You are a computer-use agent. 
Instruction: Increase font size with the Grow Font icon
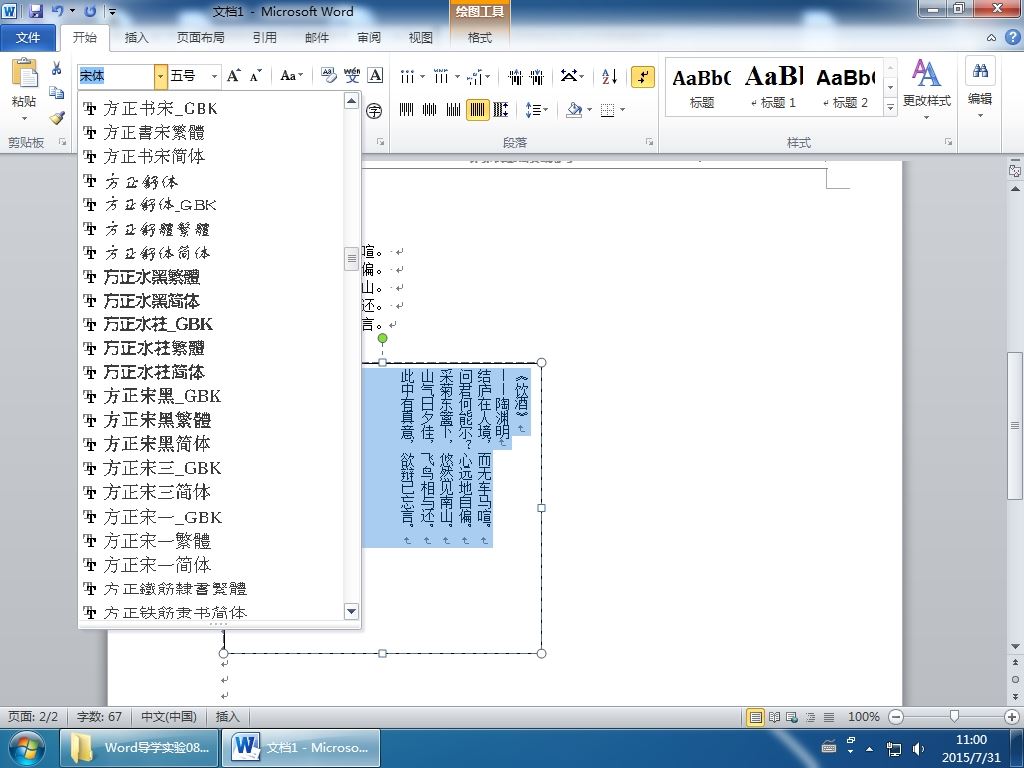pyautogui.click(x=233, y=76)
